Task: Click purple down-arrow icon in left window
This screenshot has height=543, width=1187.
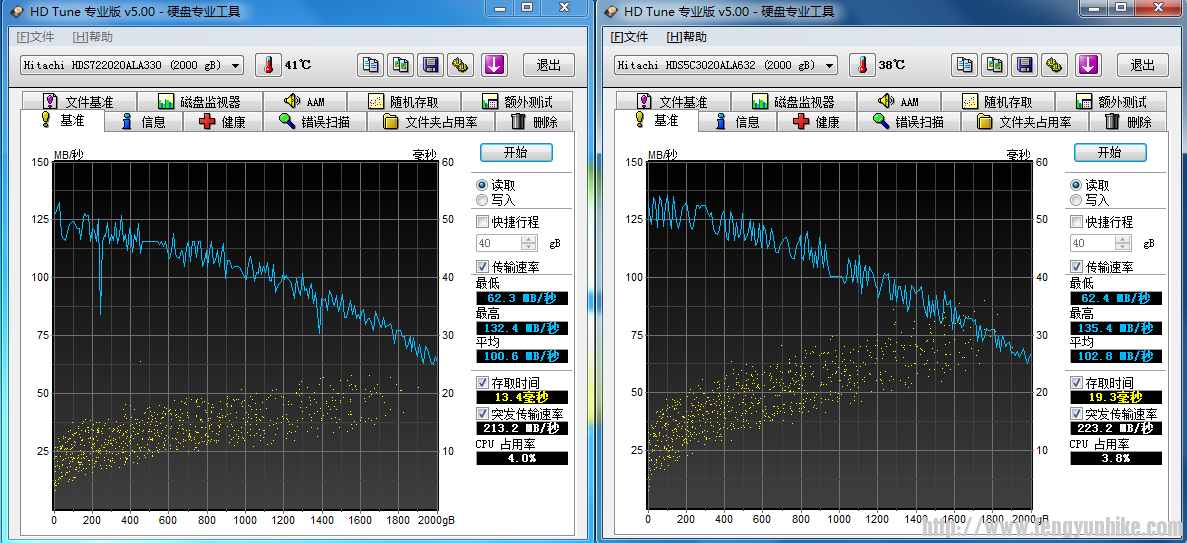Action: (494, 65)
